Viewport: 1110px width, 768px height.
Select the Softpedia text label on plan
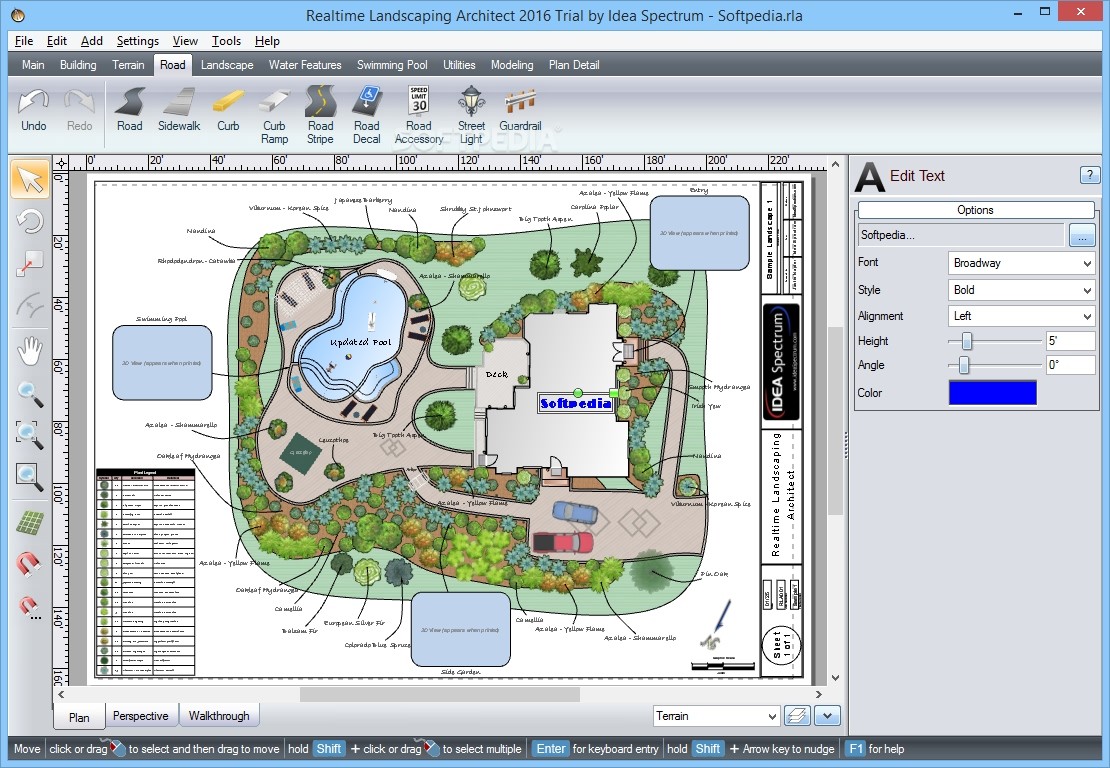click(x=575, y=403)
